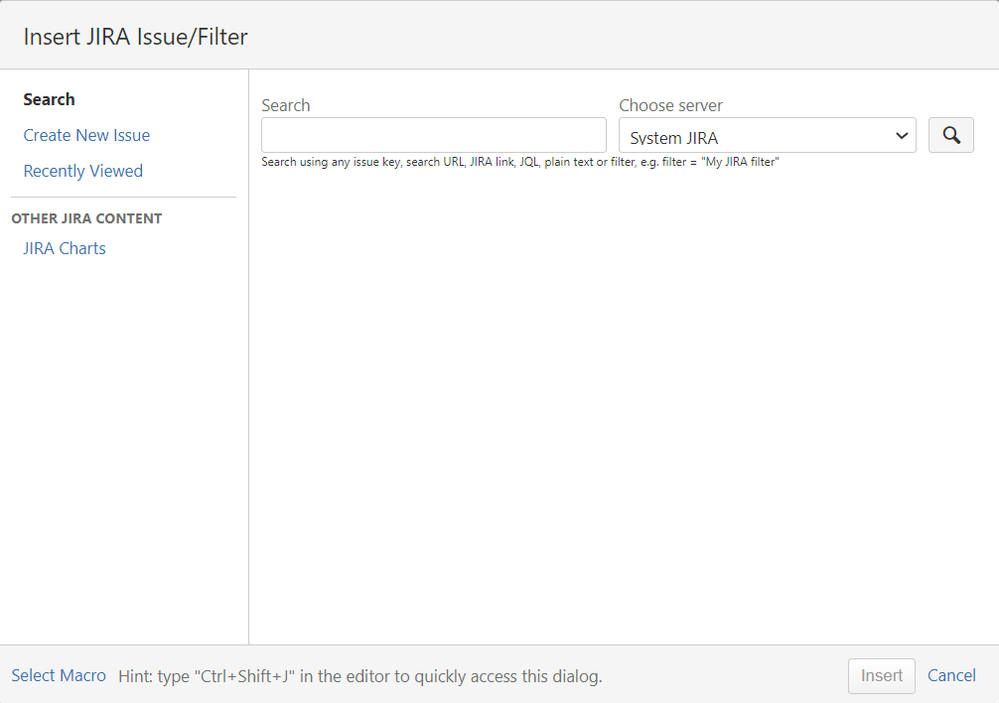Viewport: 999px width, 703px height.
Task: Click the Search label above the input field
Action: pos(285,105)
